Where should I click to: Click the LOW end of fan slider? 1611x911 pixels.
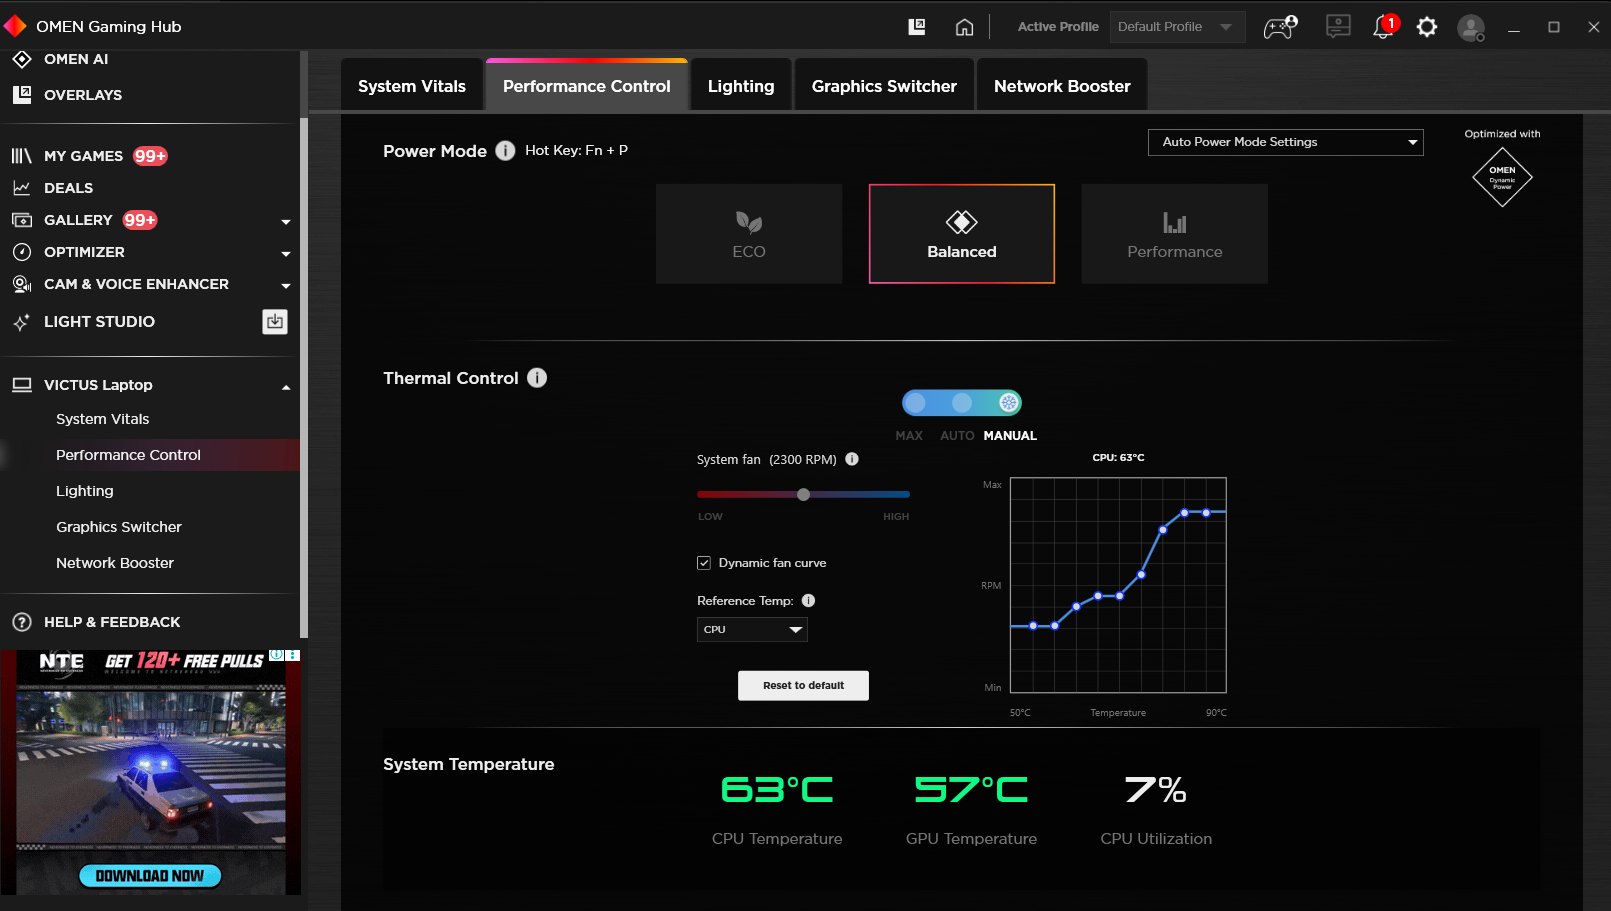pyautogui.click(x=710, y=517)
